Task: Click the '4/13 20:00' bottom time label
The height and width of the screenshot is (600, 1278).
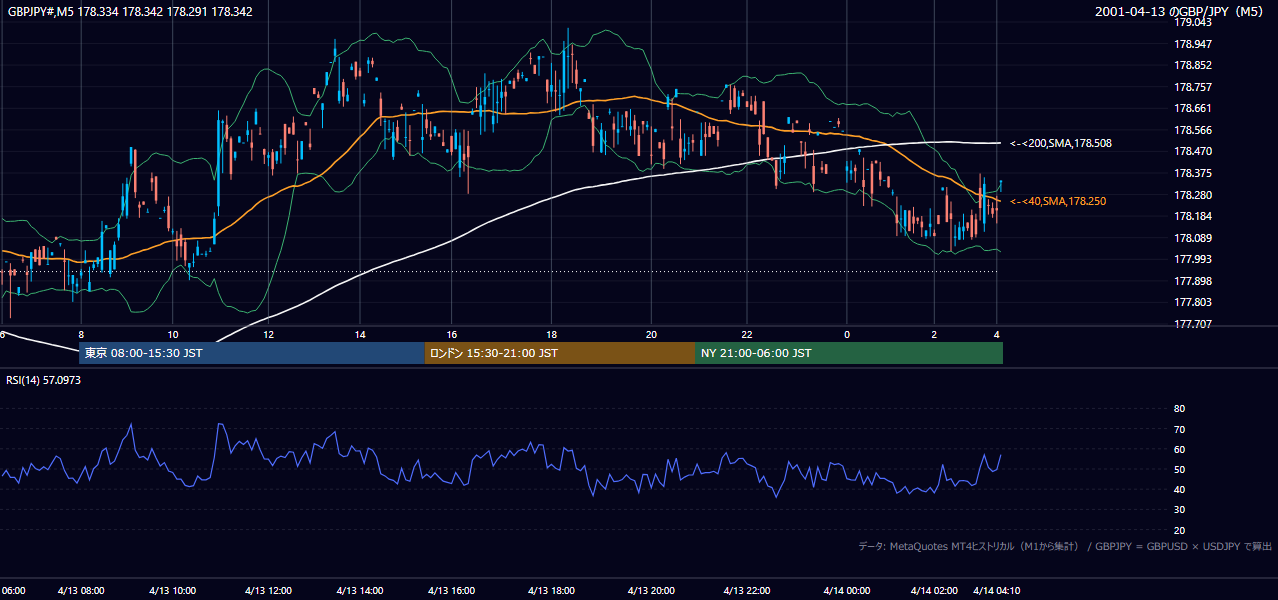Action: pos(651,591)
